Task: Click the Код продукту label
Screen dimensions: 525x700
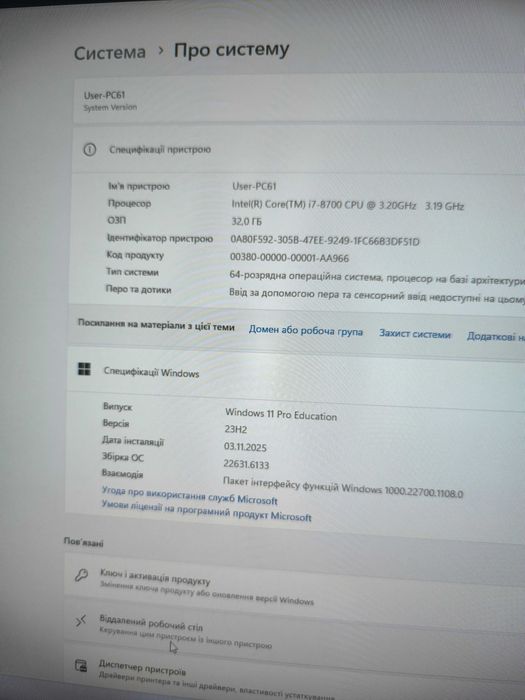Action: click(135, 255)
